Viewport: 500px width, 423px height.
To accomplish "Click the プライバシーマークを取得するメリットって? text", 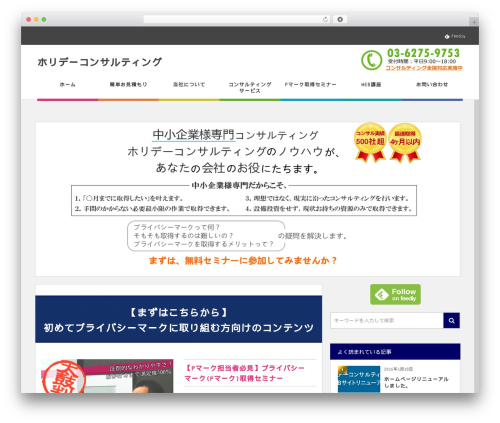I will [204, 244].
